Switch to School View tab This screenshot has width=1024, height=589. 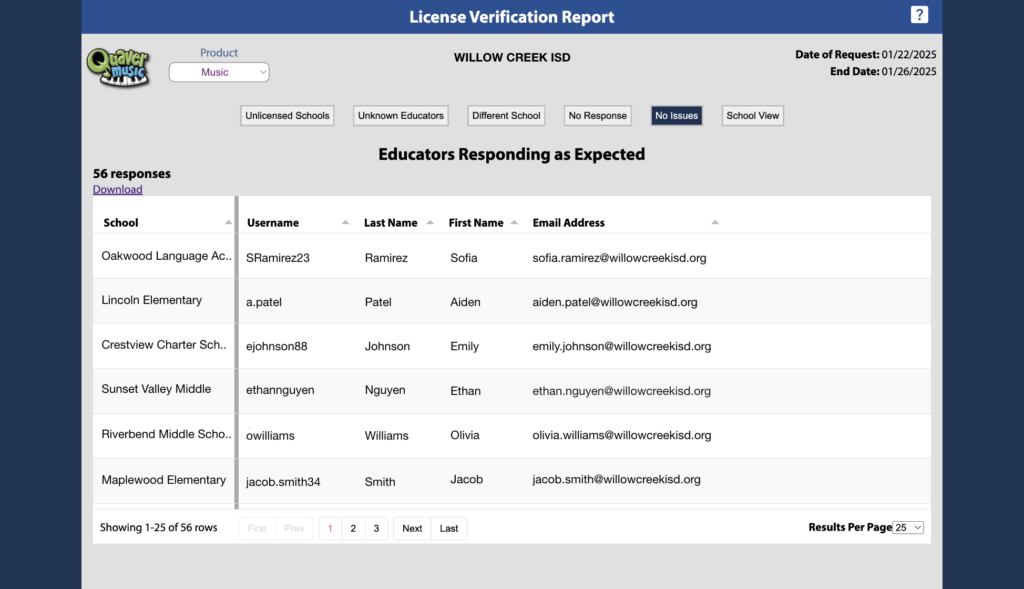coord(752,116)
